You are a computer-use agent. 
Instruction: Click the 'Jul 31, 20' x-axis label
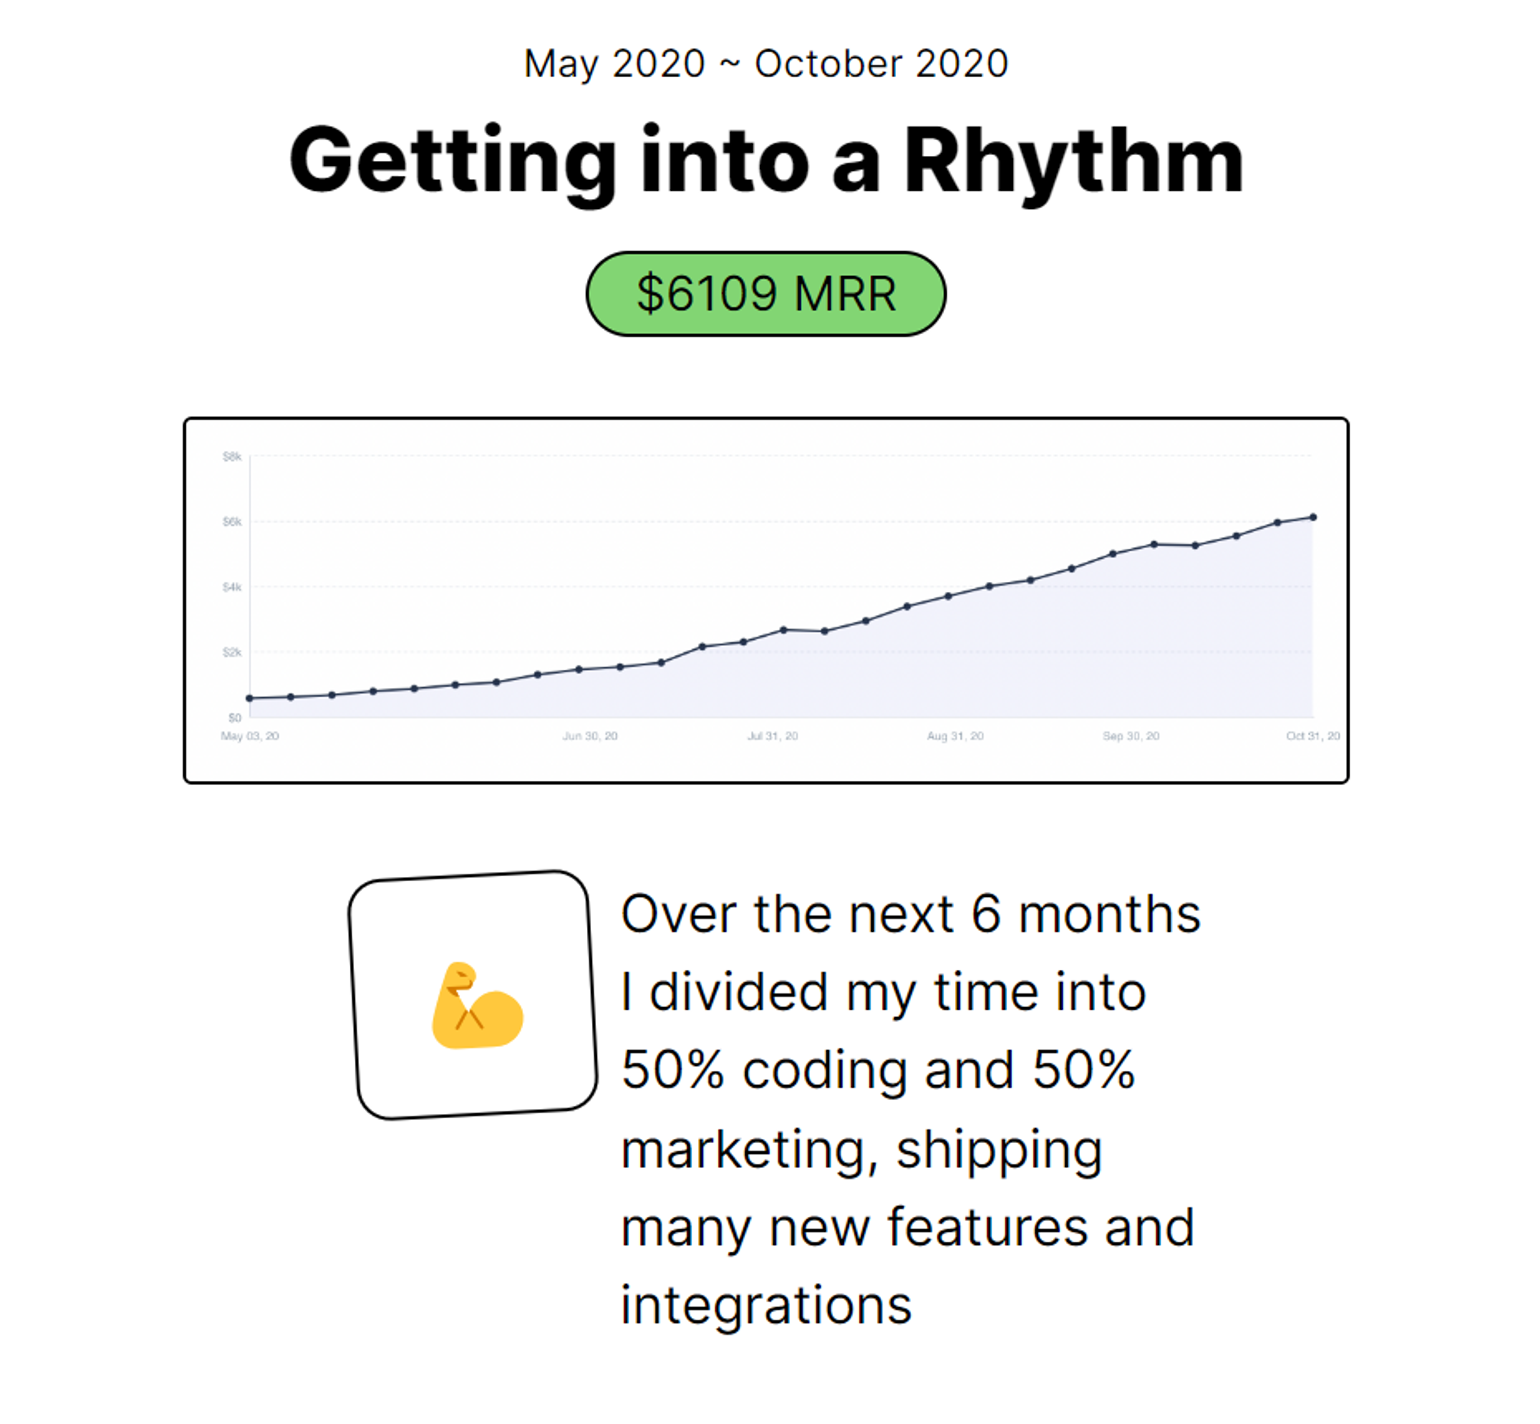tap(773, 736)
